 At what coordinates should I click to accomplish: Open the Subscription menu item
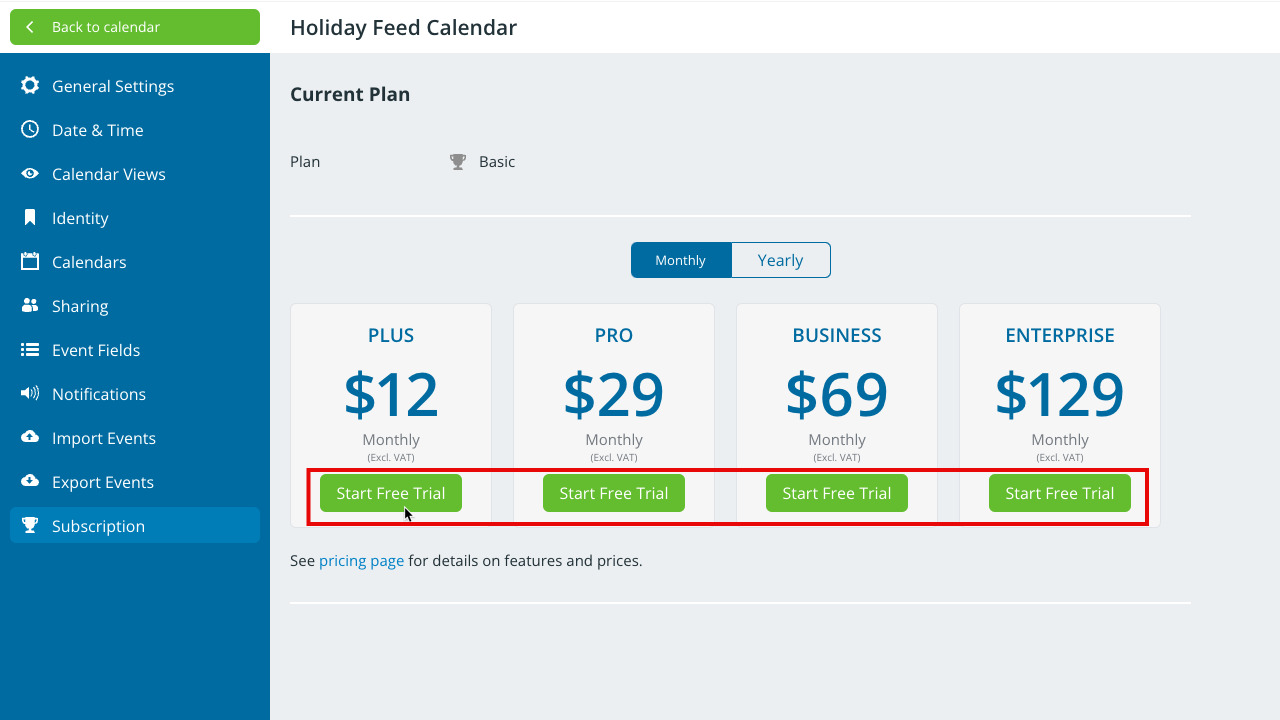click(x=135, y=526)
